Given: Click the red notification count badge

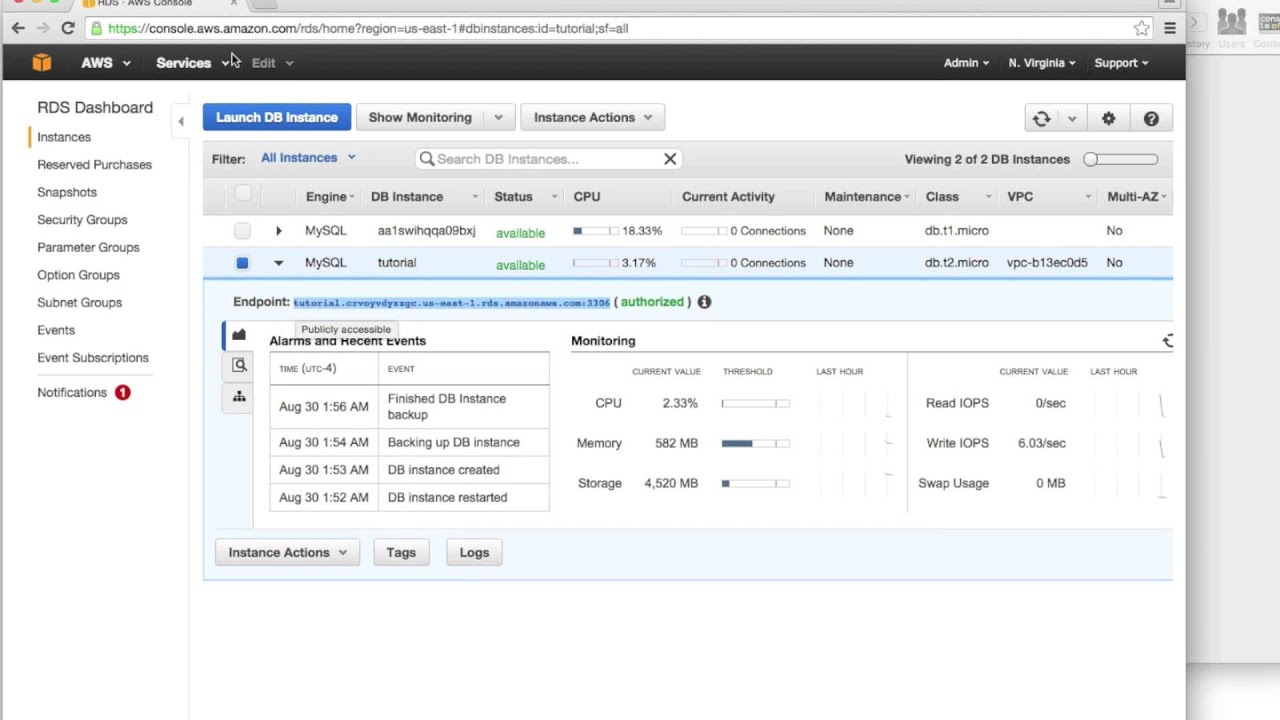Looking at the screenshot, I should (x=122, y=393).
